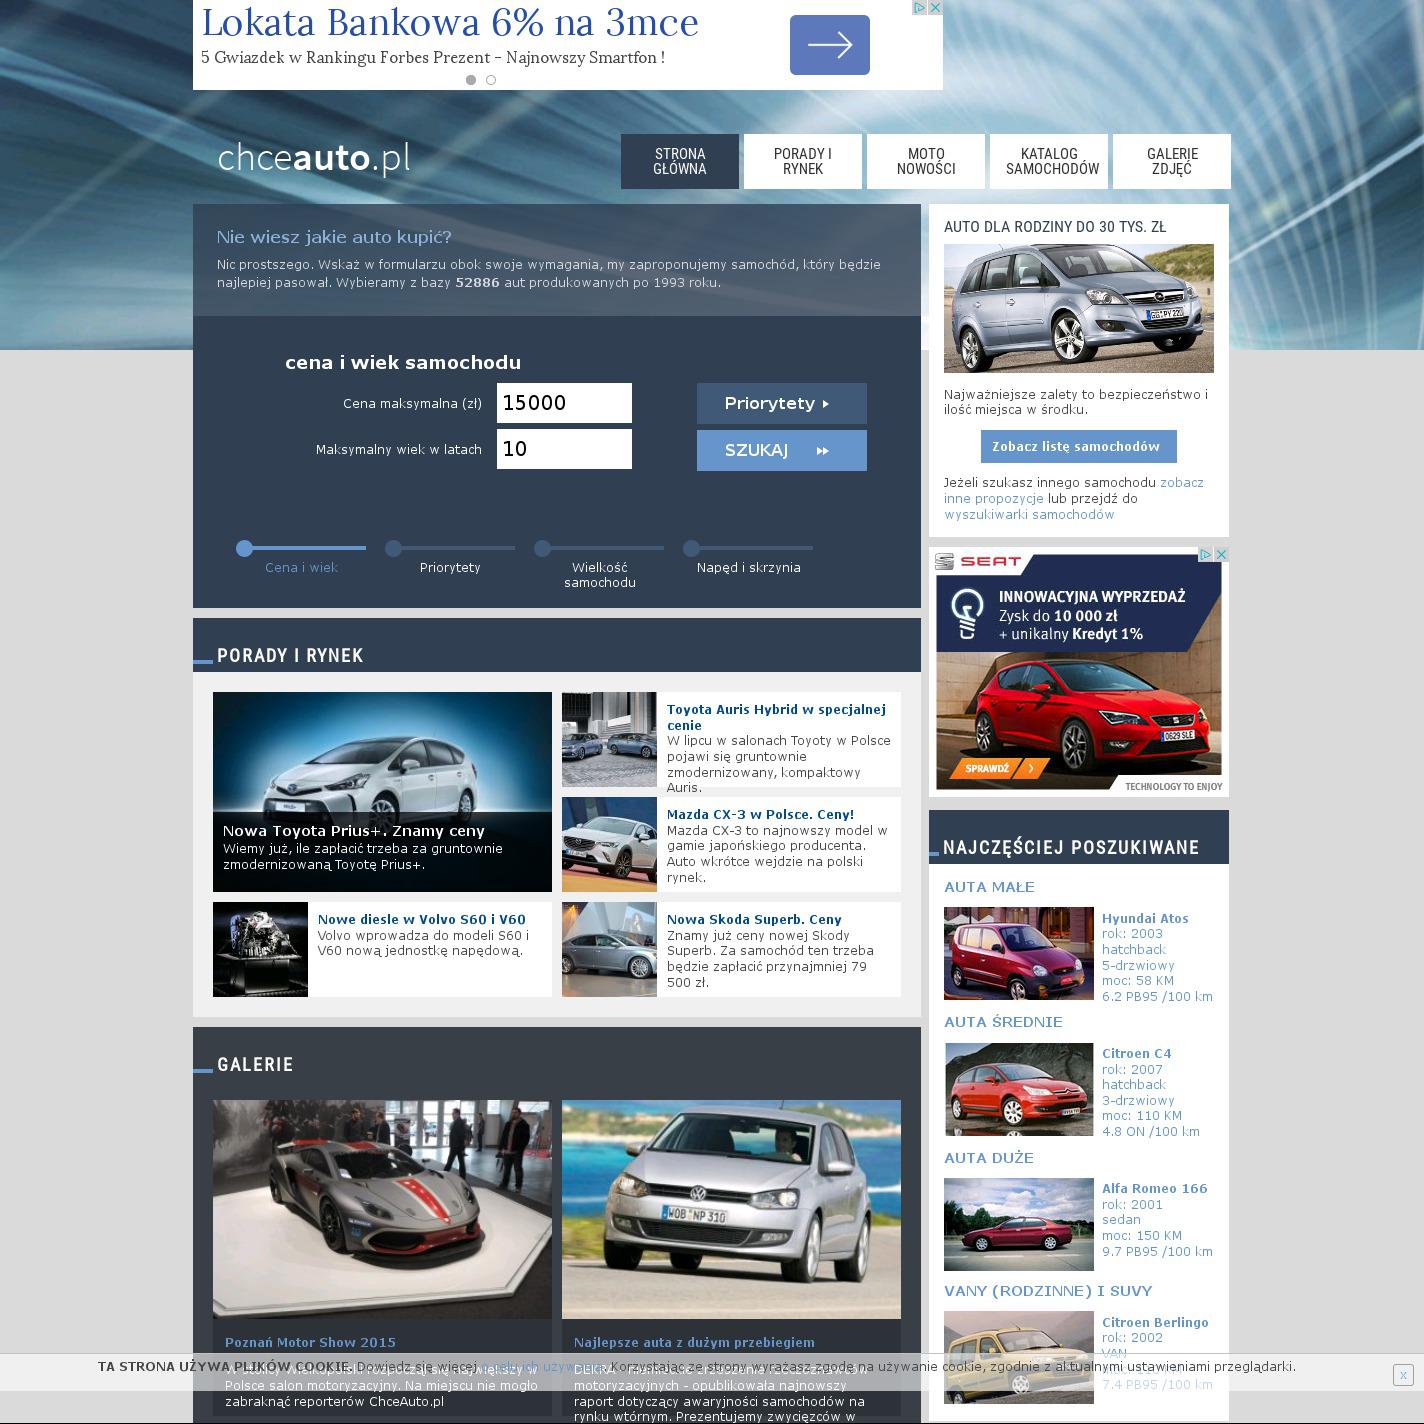The image size is (1424, 1424).
Task: Open the Opel Zafira family car photo
Action: (x=1079, y=308)
